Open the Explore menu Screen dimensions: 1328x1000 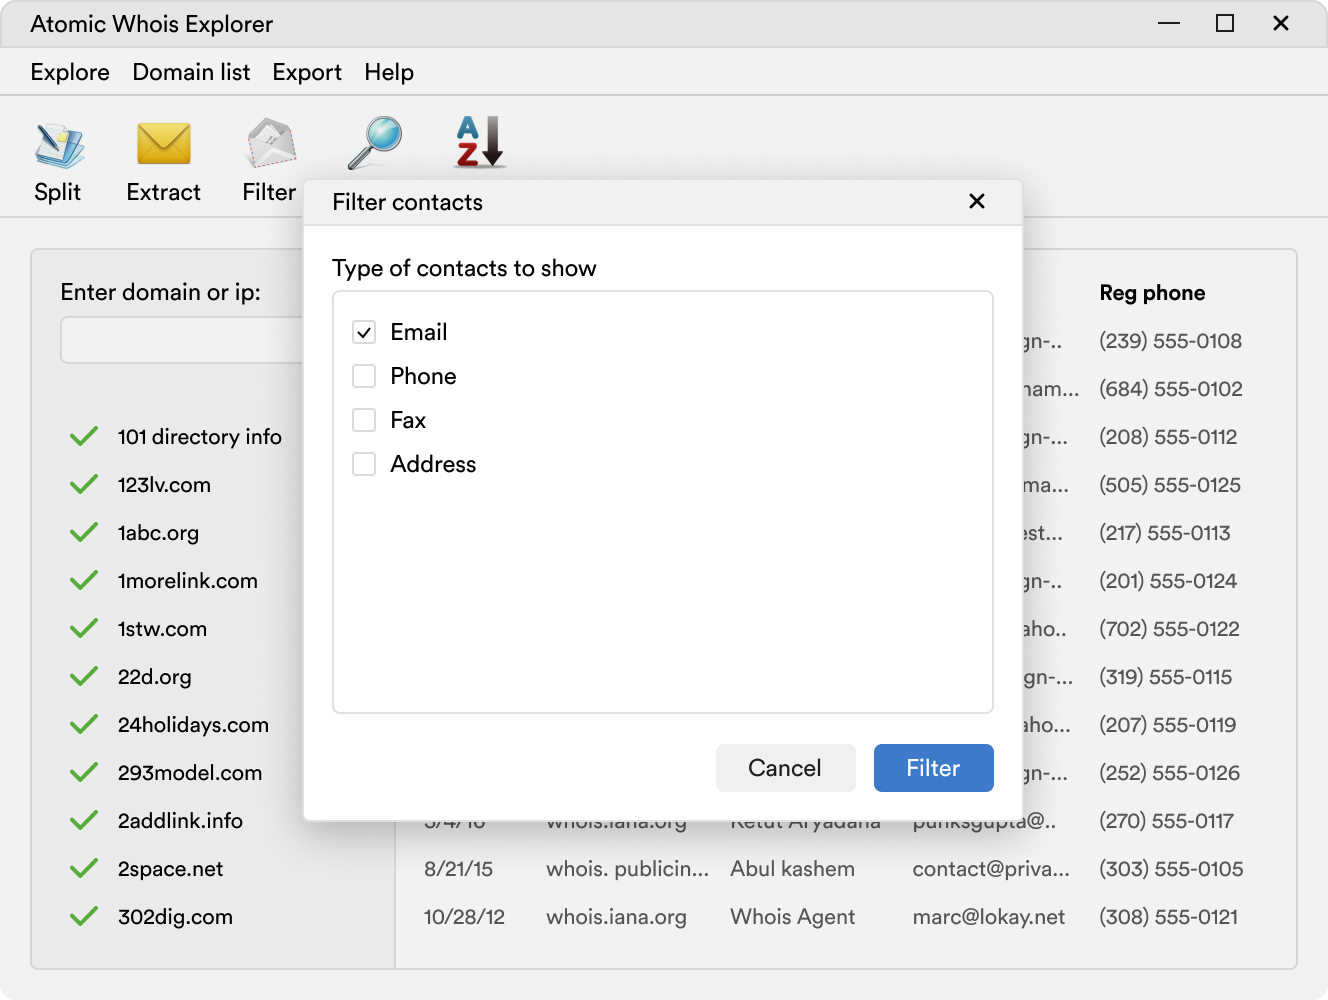70,72
